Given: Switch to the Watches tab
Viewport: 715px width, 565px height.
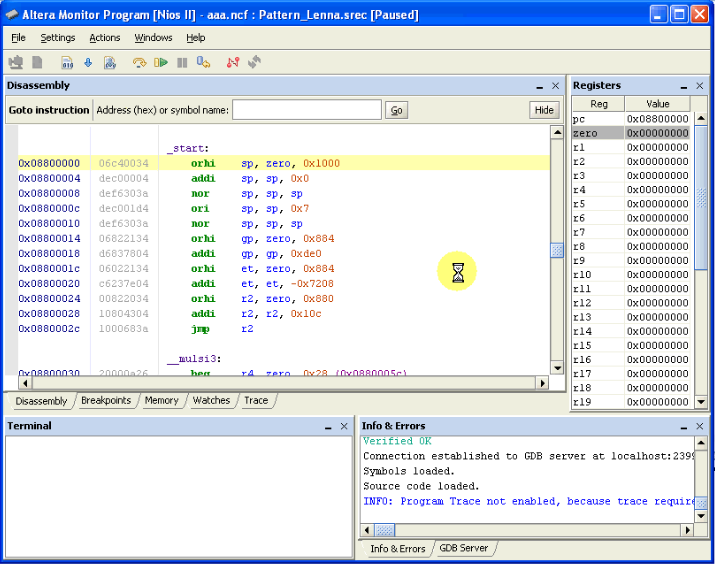Looking at the screenshot, I should click(211, 400).
